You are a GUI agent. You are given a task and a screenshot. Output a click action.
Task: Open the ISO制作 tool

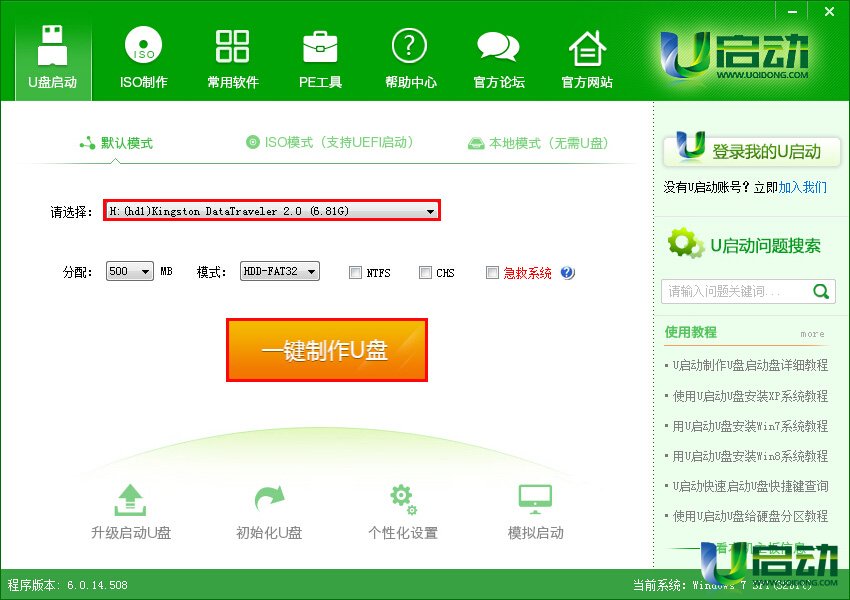(143, 57)
